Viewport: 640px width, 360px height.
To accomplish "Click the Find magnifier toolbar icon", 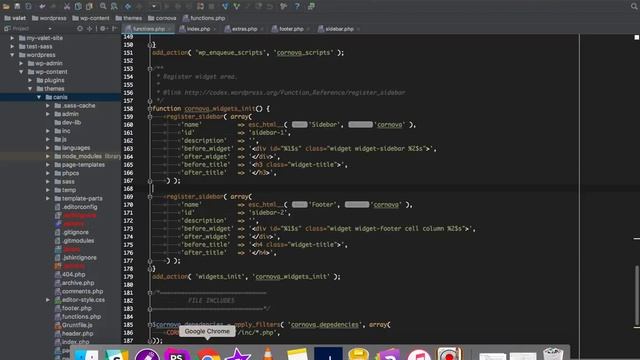I will pyautogui.click(x=103, y=6).
